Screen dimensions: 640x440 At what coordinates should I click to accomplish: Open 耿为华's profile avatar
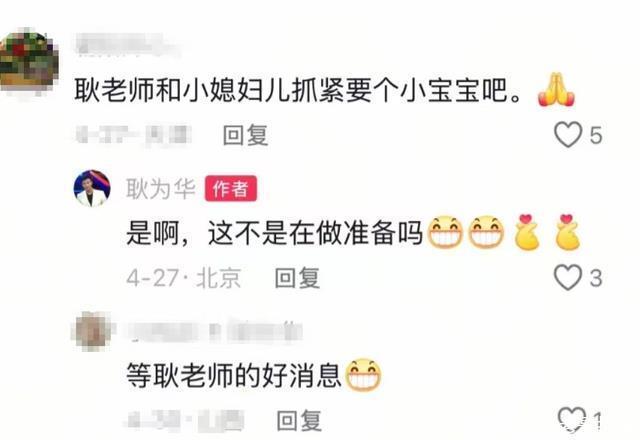point(92,188)
